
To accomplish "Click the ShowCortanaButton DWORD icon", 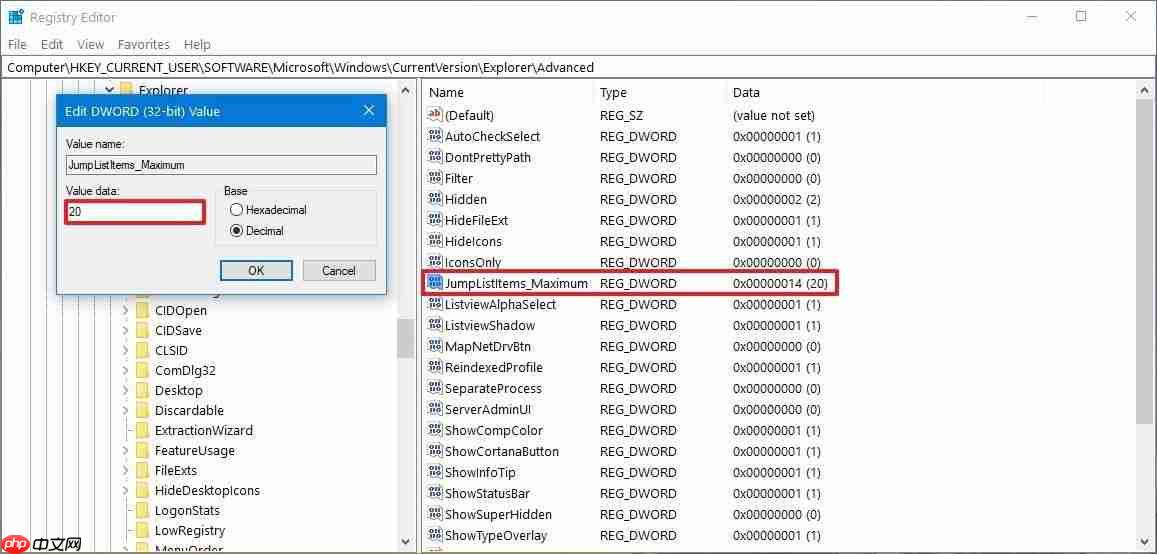I will 435,451.
